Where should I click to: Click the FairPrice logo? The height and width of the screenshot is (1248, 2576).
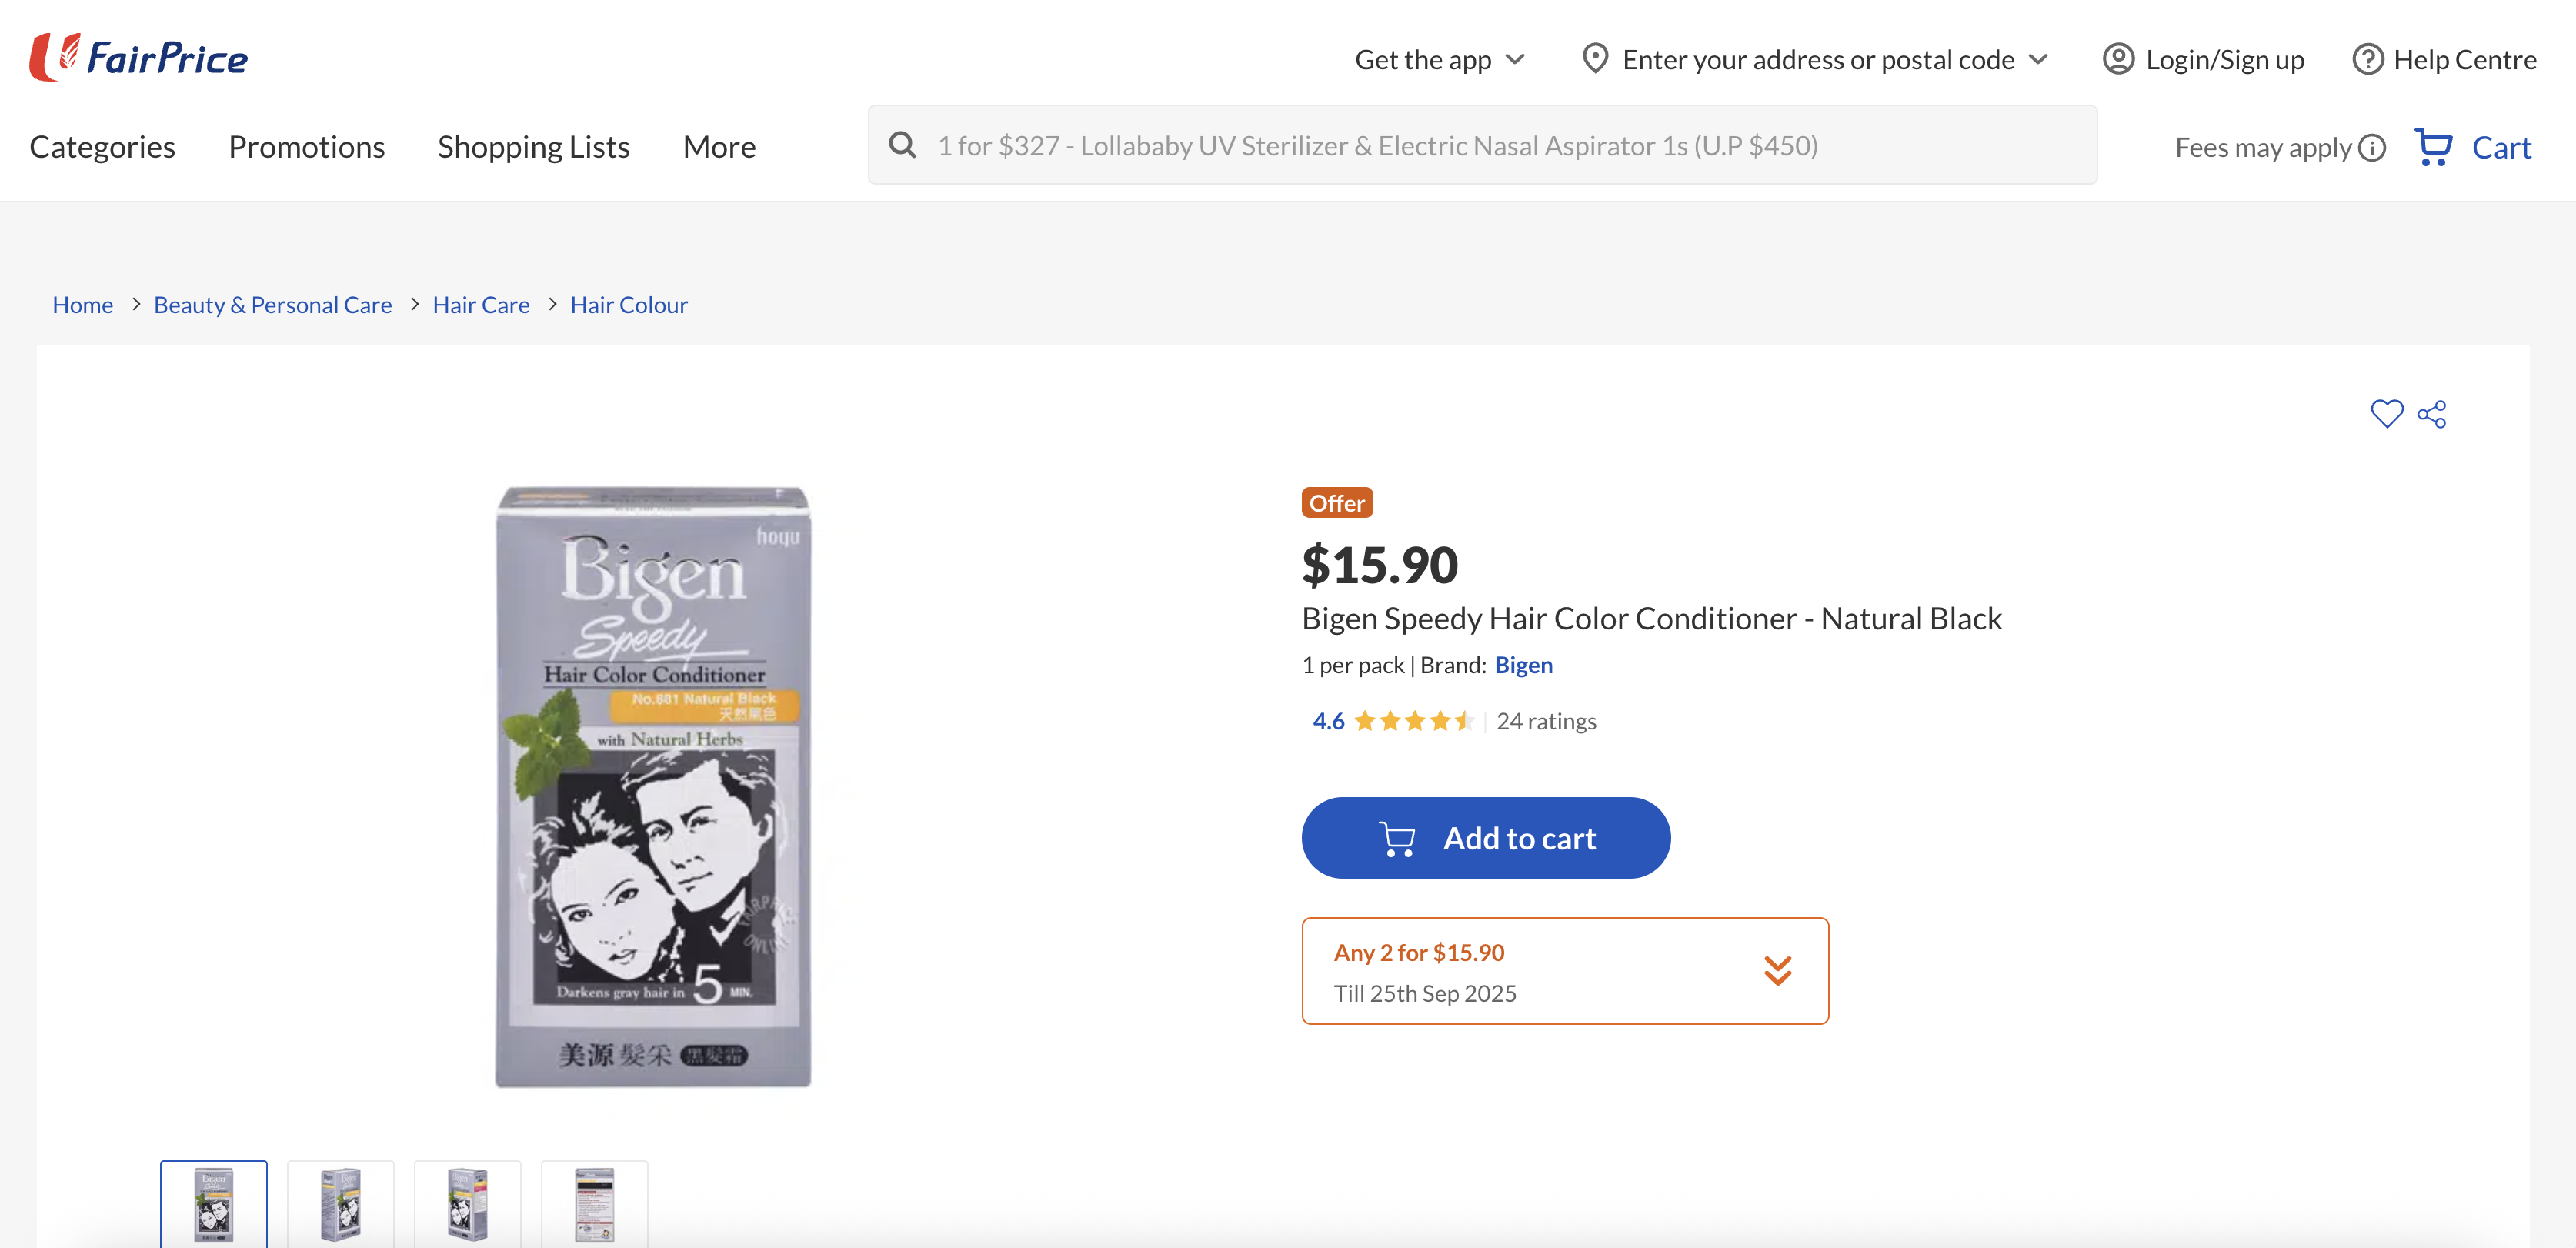(x=139, y=58)
